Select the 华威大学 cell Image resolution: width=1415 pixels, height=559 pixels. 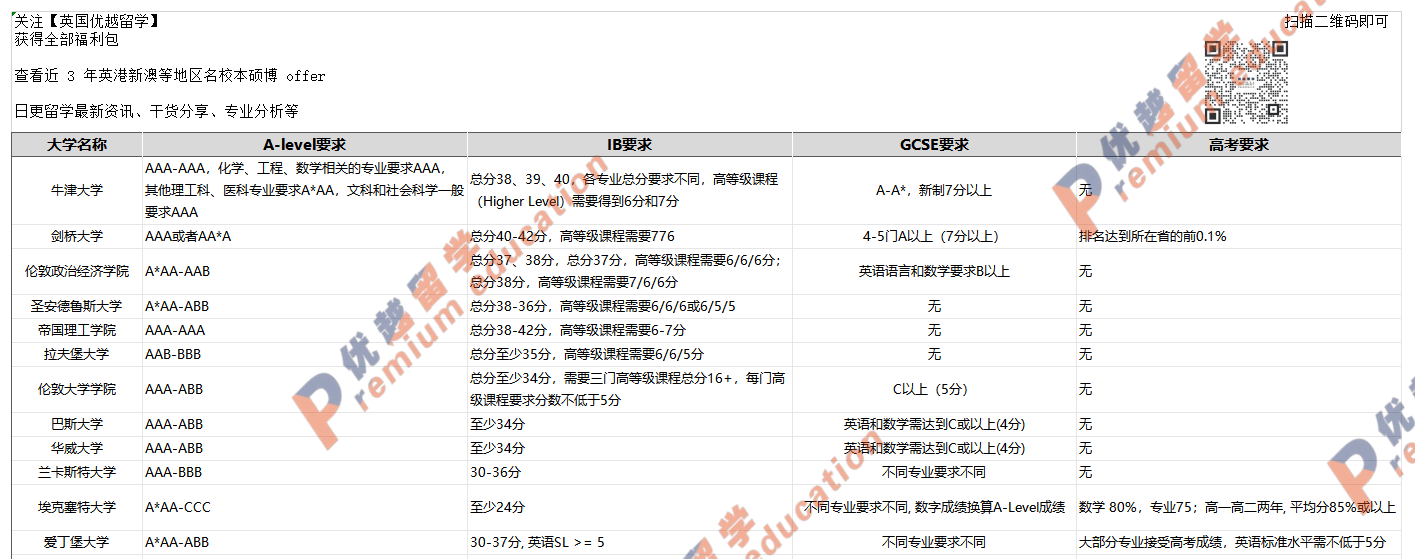(x=77, y=448)
